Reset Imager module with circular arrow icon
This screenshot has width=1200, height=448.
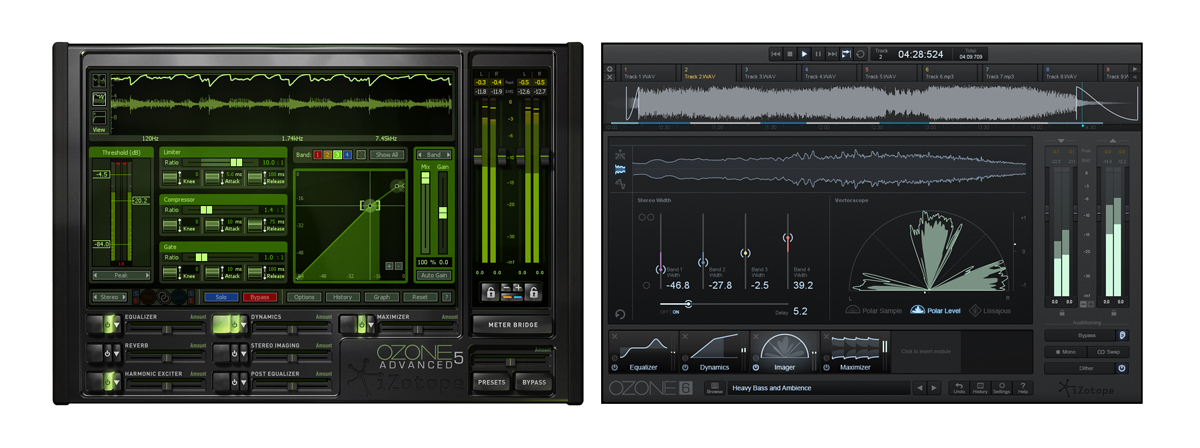620,314
